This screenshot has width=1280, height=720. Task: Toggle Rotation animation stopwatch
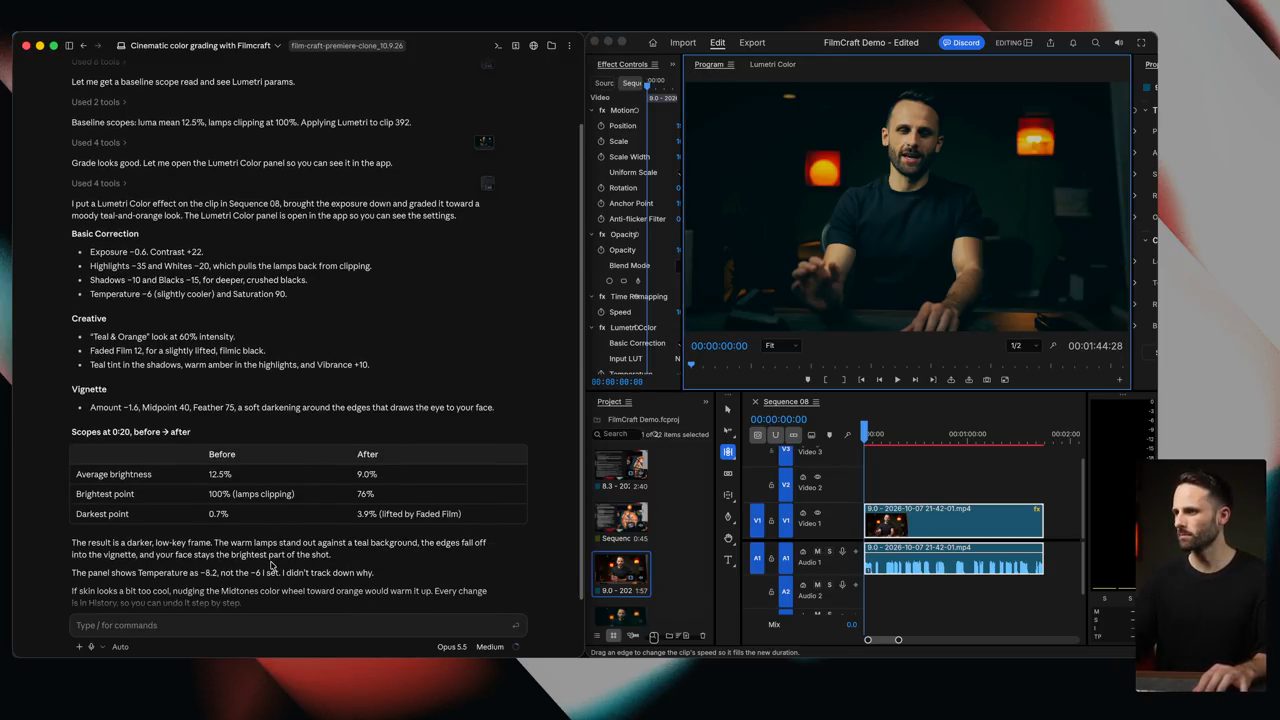coord(601,188)
